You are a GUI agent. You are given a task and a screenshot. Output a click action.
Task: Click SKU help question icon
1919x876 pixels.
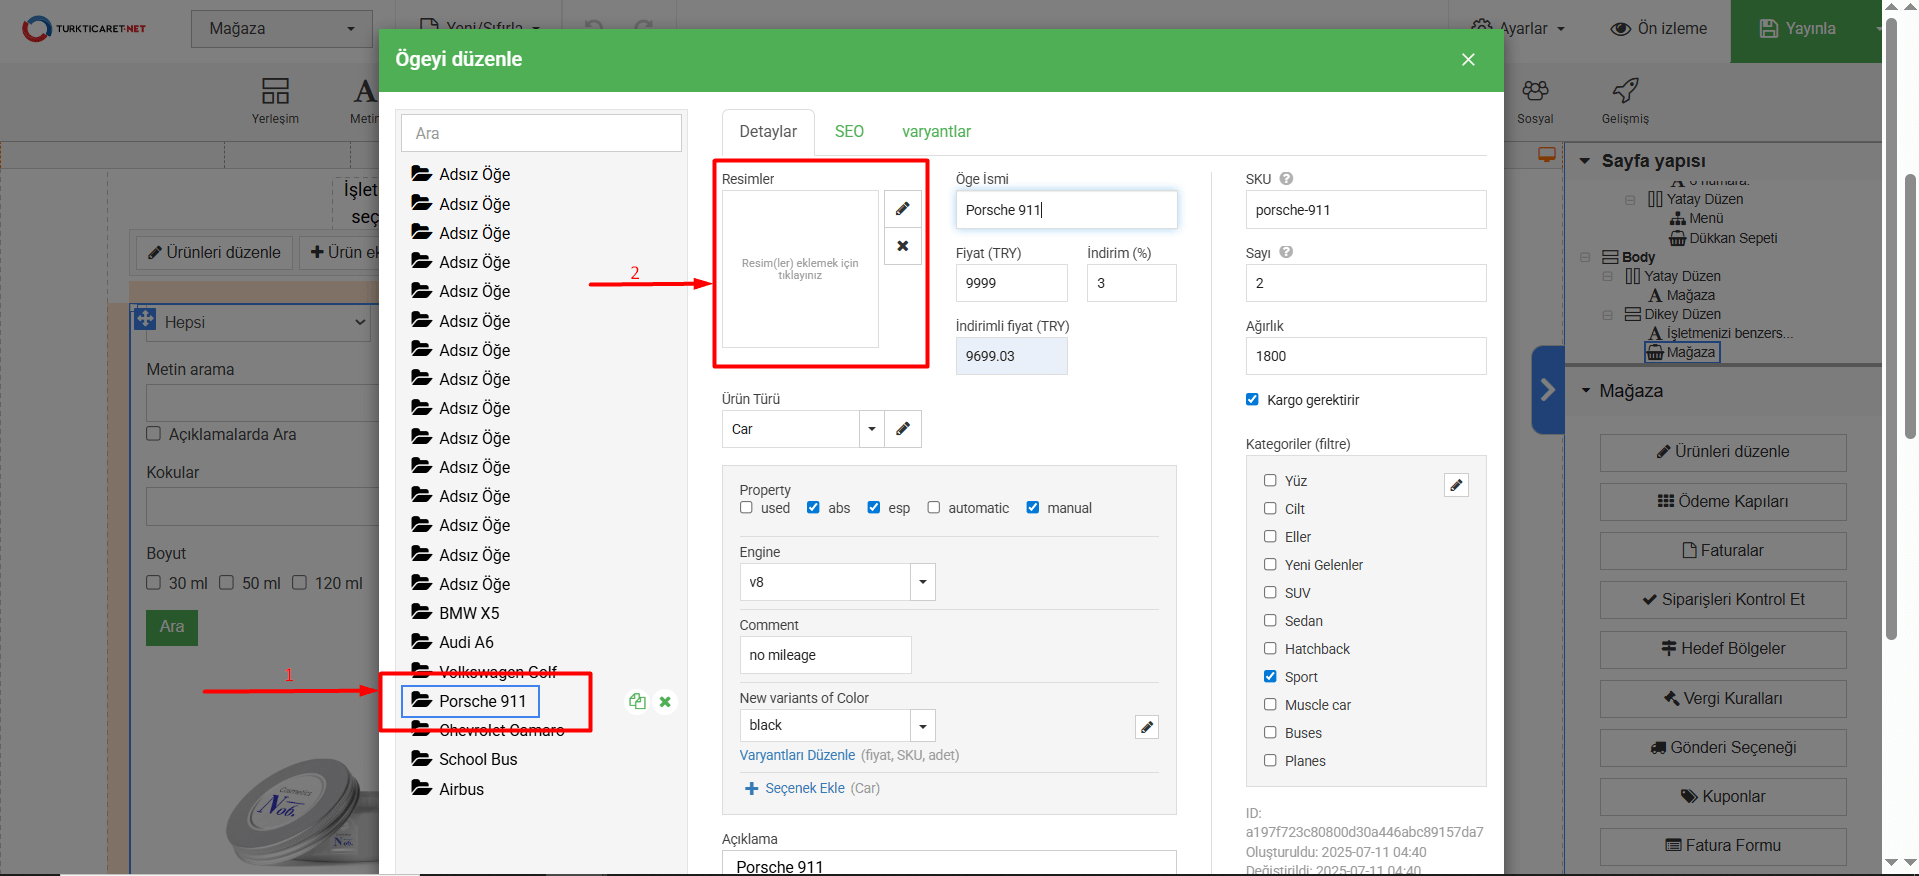click(1286, 179)
